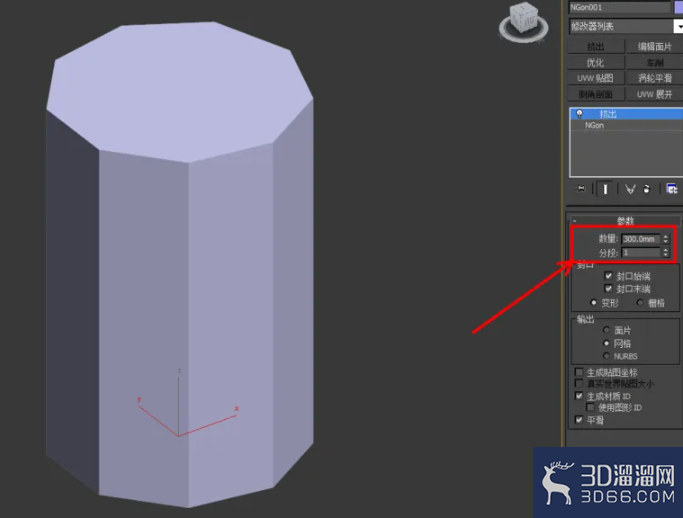Open the object color swatch
683x518 pixels.
coord(679,7)
